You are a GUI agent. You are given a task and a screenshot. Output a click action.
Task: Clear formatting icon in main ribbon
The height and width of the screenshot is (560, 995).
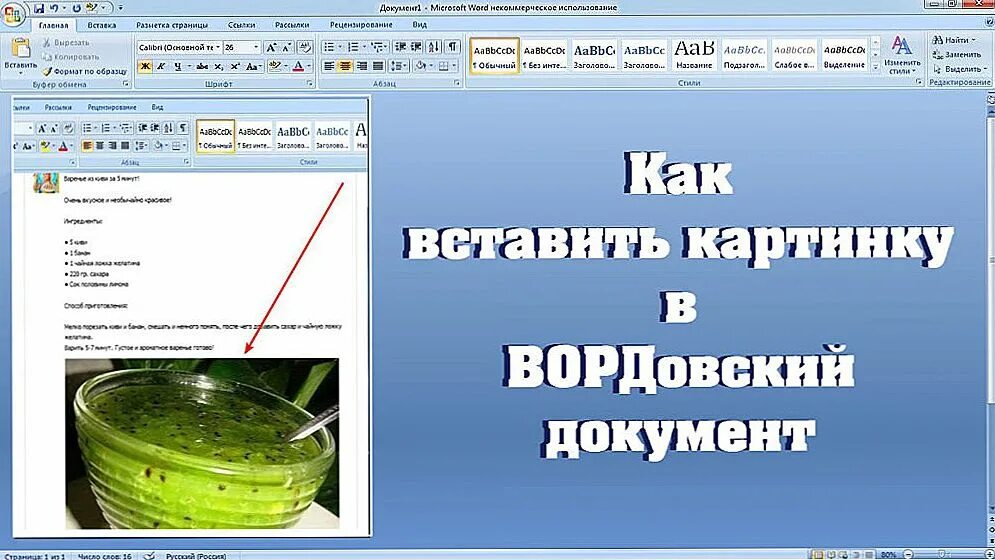305,47
